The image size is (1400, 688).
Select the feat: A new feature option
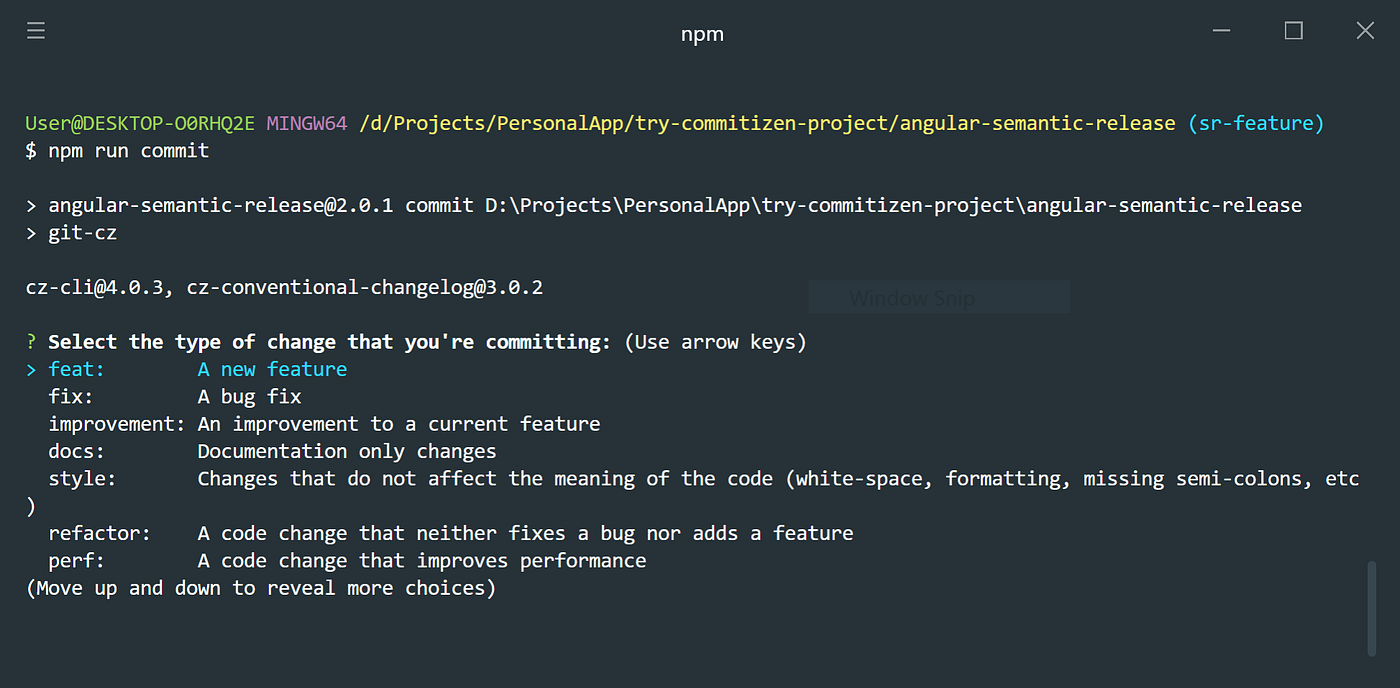(x=198, y=369)
